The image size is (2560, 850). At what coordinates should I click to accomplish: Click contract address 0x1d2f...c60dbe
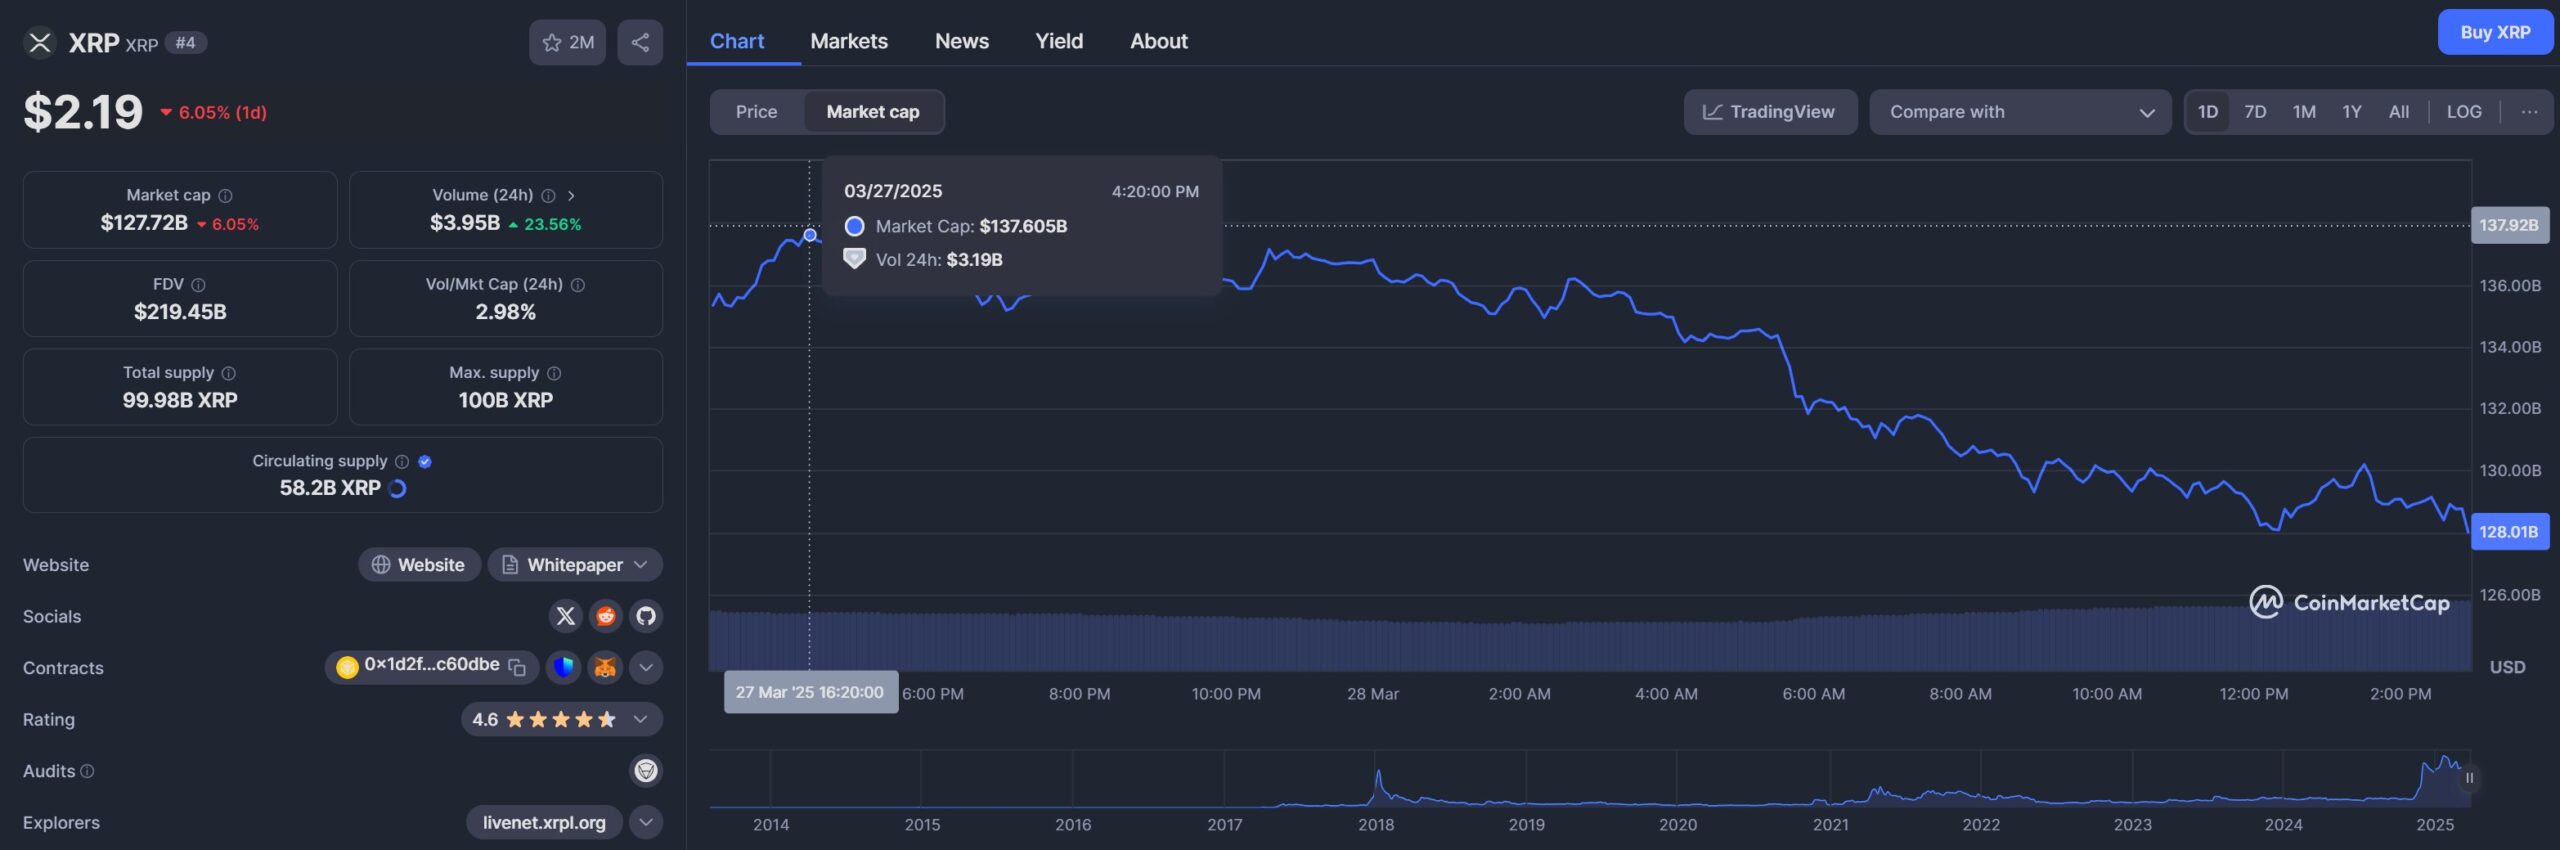coord(432,665)
